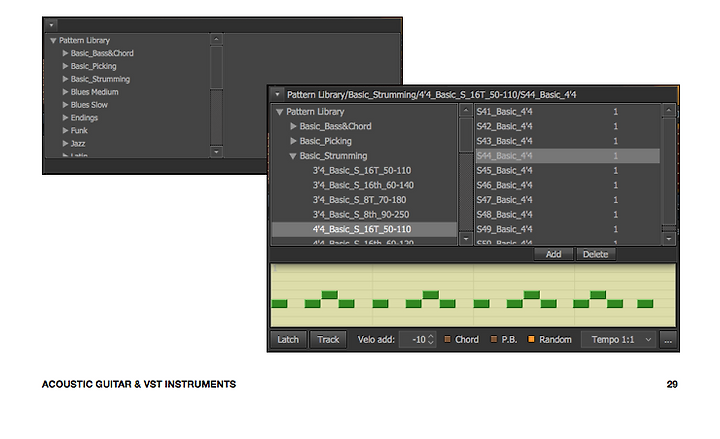Select pattern S45_Basic_4'4
The width and height of the screenshot is (720, 439).
[568, 170]
